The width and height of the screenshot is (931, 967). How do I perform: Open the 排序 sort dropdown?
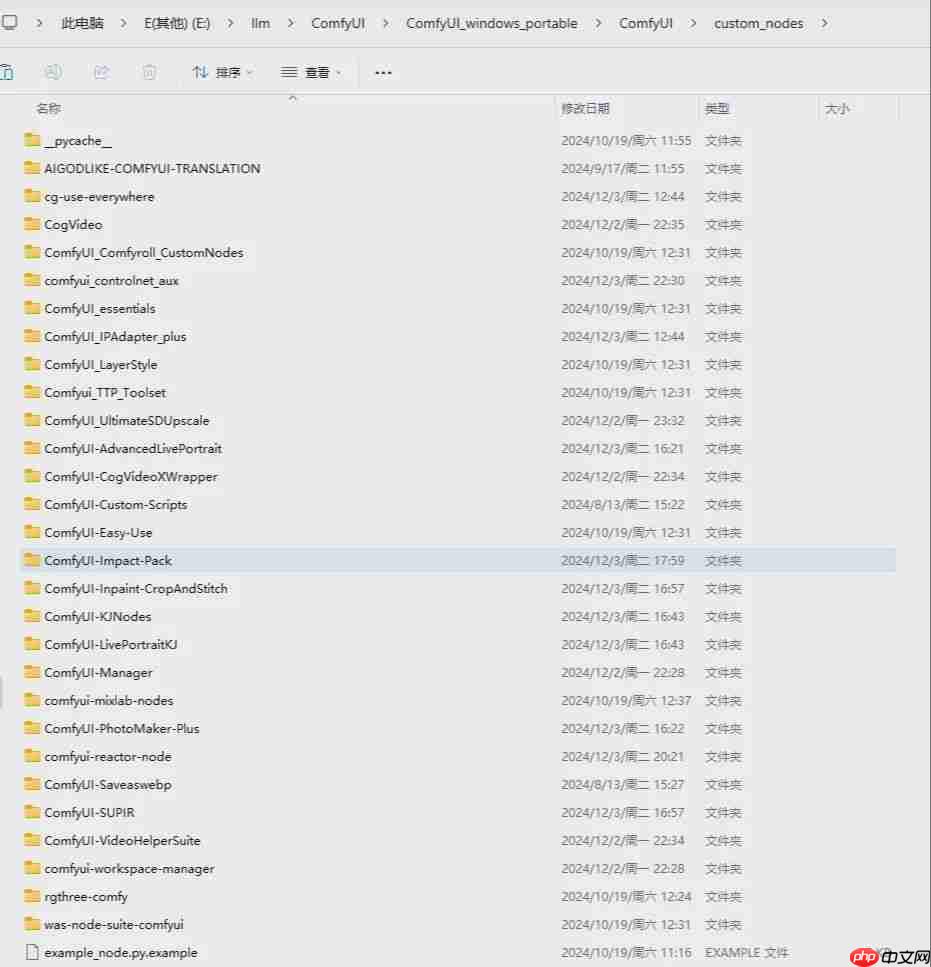(223, 72)
